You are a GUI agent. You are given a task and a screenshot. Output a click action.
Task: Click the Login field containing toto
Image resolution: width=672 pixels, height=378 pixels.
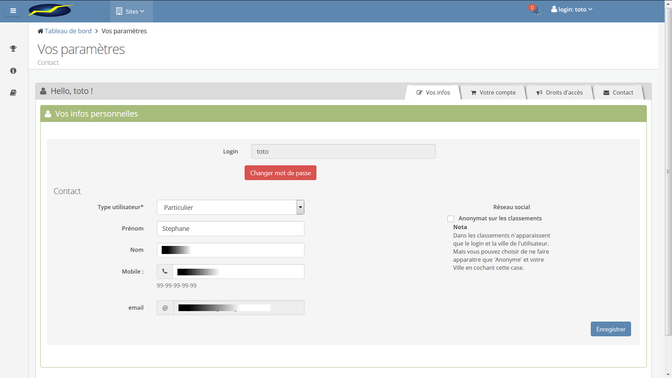(x=343, y=151)
